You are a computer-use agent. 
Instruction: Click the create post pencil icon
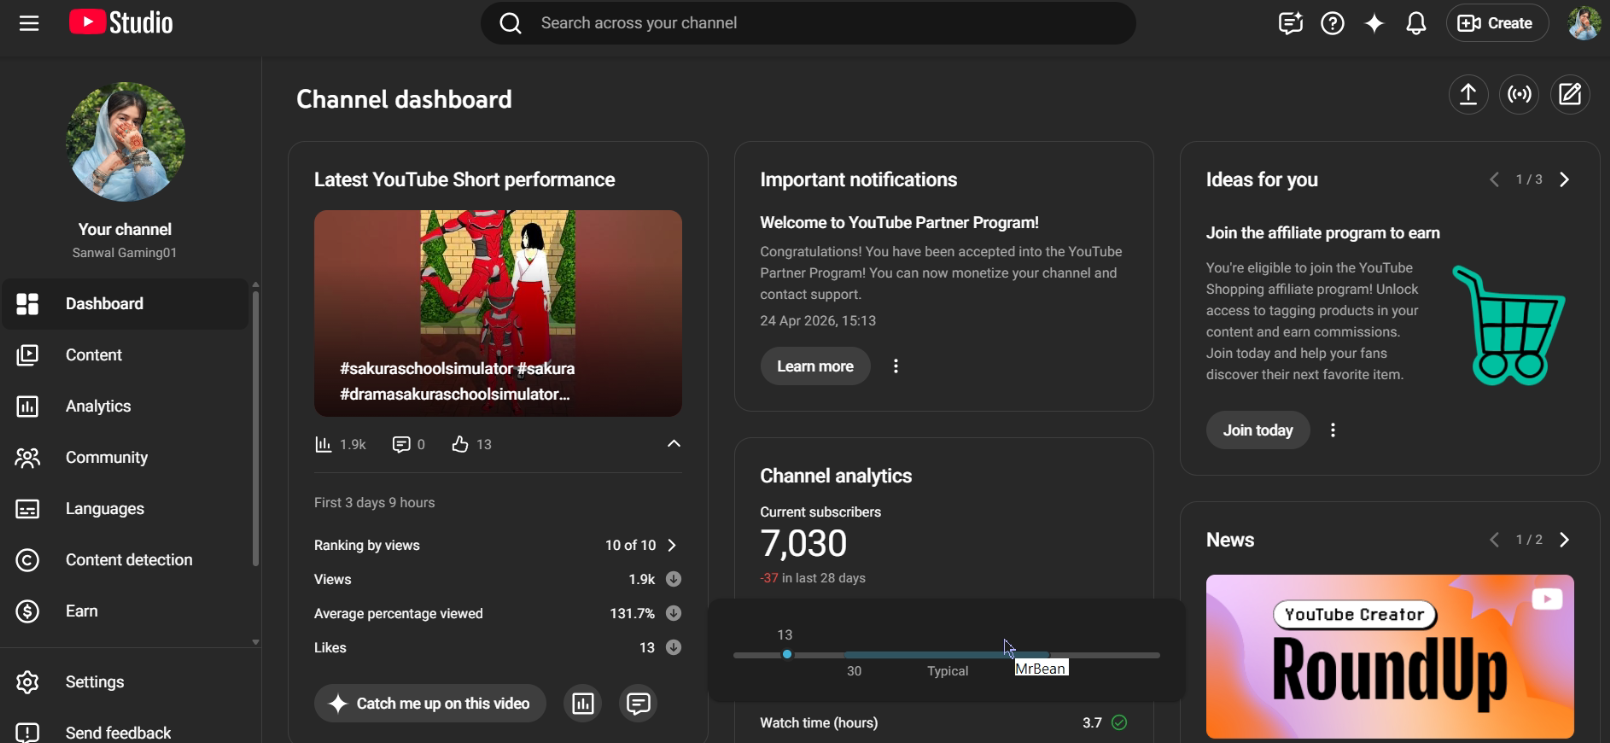pyautogui.click(x=1570, y=94)
